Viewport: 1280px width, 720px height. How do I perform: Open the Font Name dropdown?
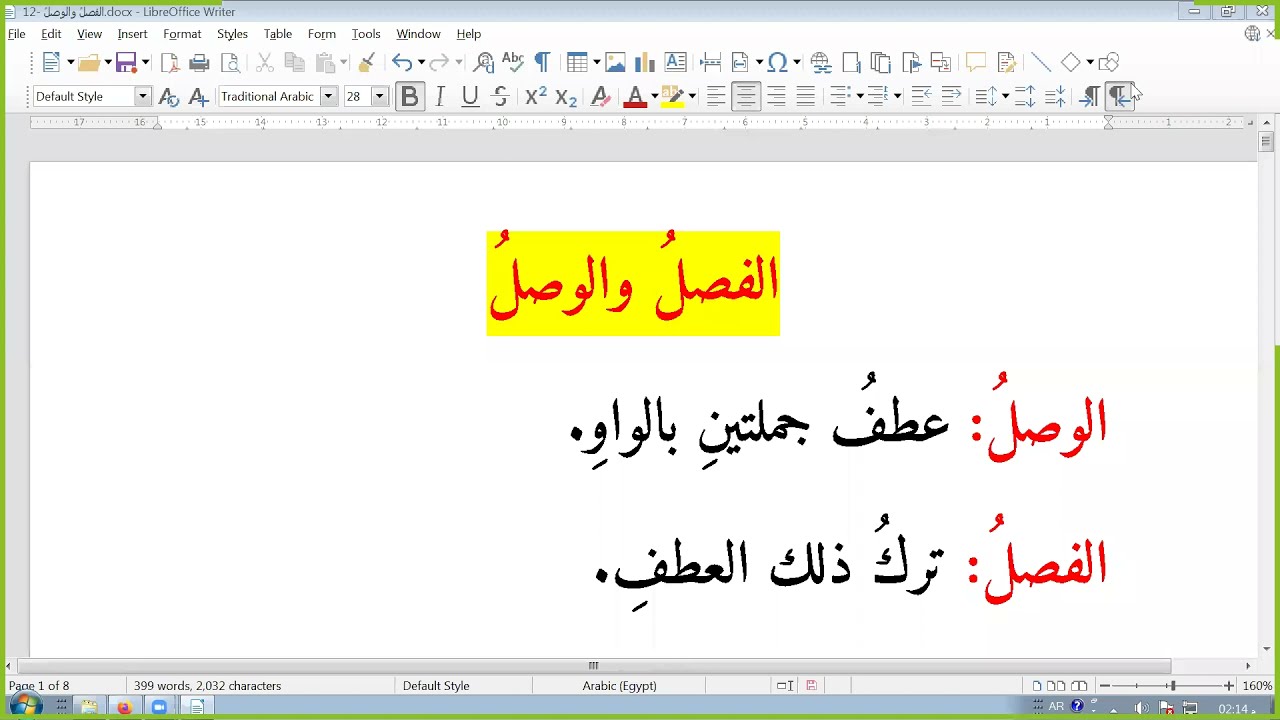pyautogui.click(x=328, y=97)
